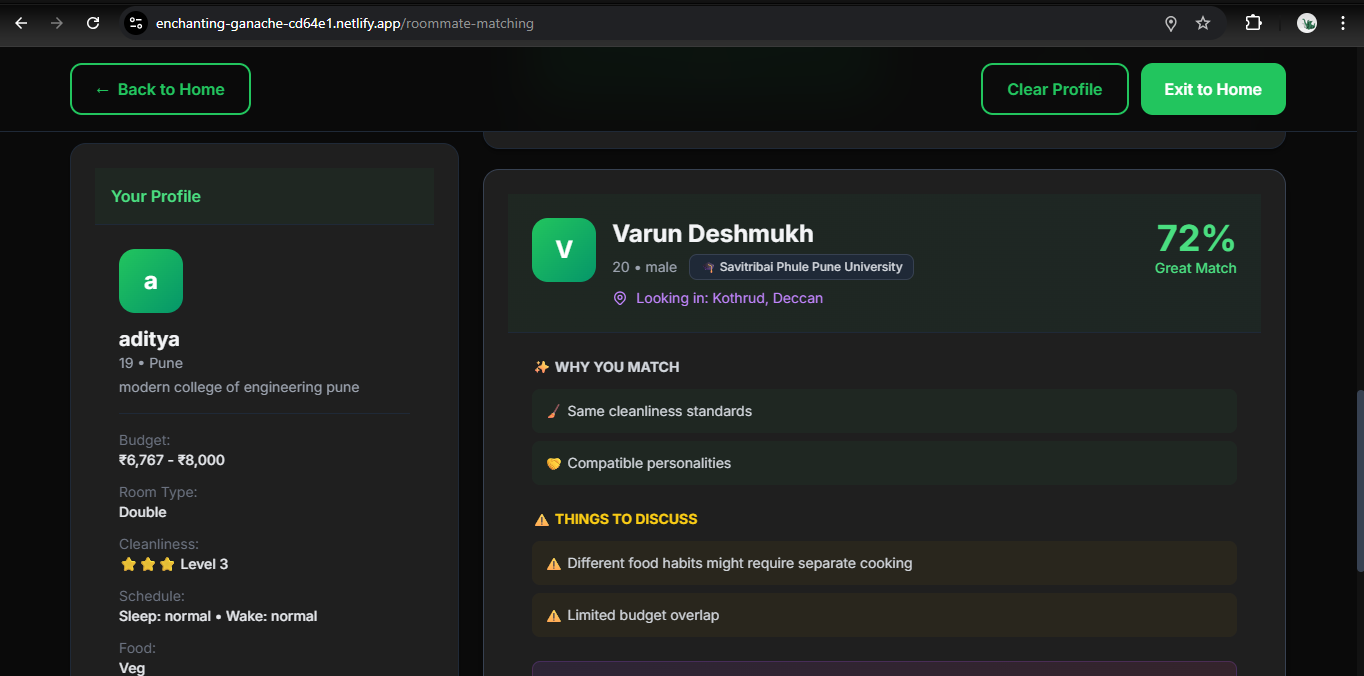Click the THINGS TO DISCUSS heading
Image resolution: width=1364 pixels, height=676 pixels.
tap(626, 519)
